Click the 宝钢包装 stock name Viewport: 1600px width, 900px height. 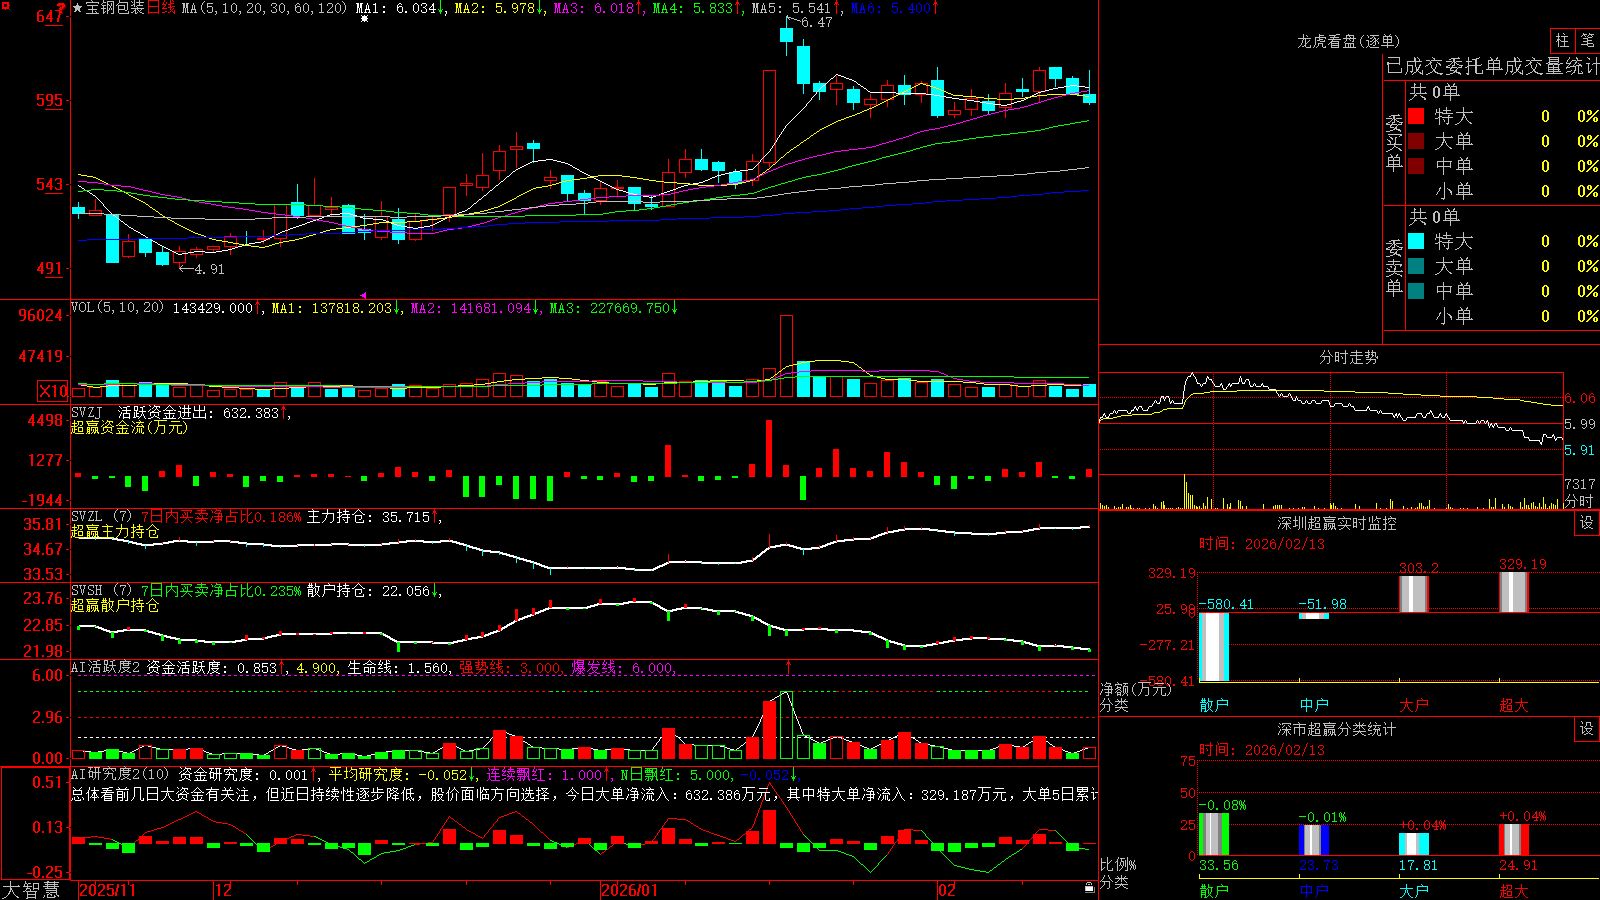115,8
